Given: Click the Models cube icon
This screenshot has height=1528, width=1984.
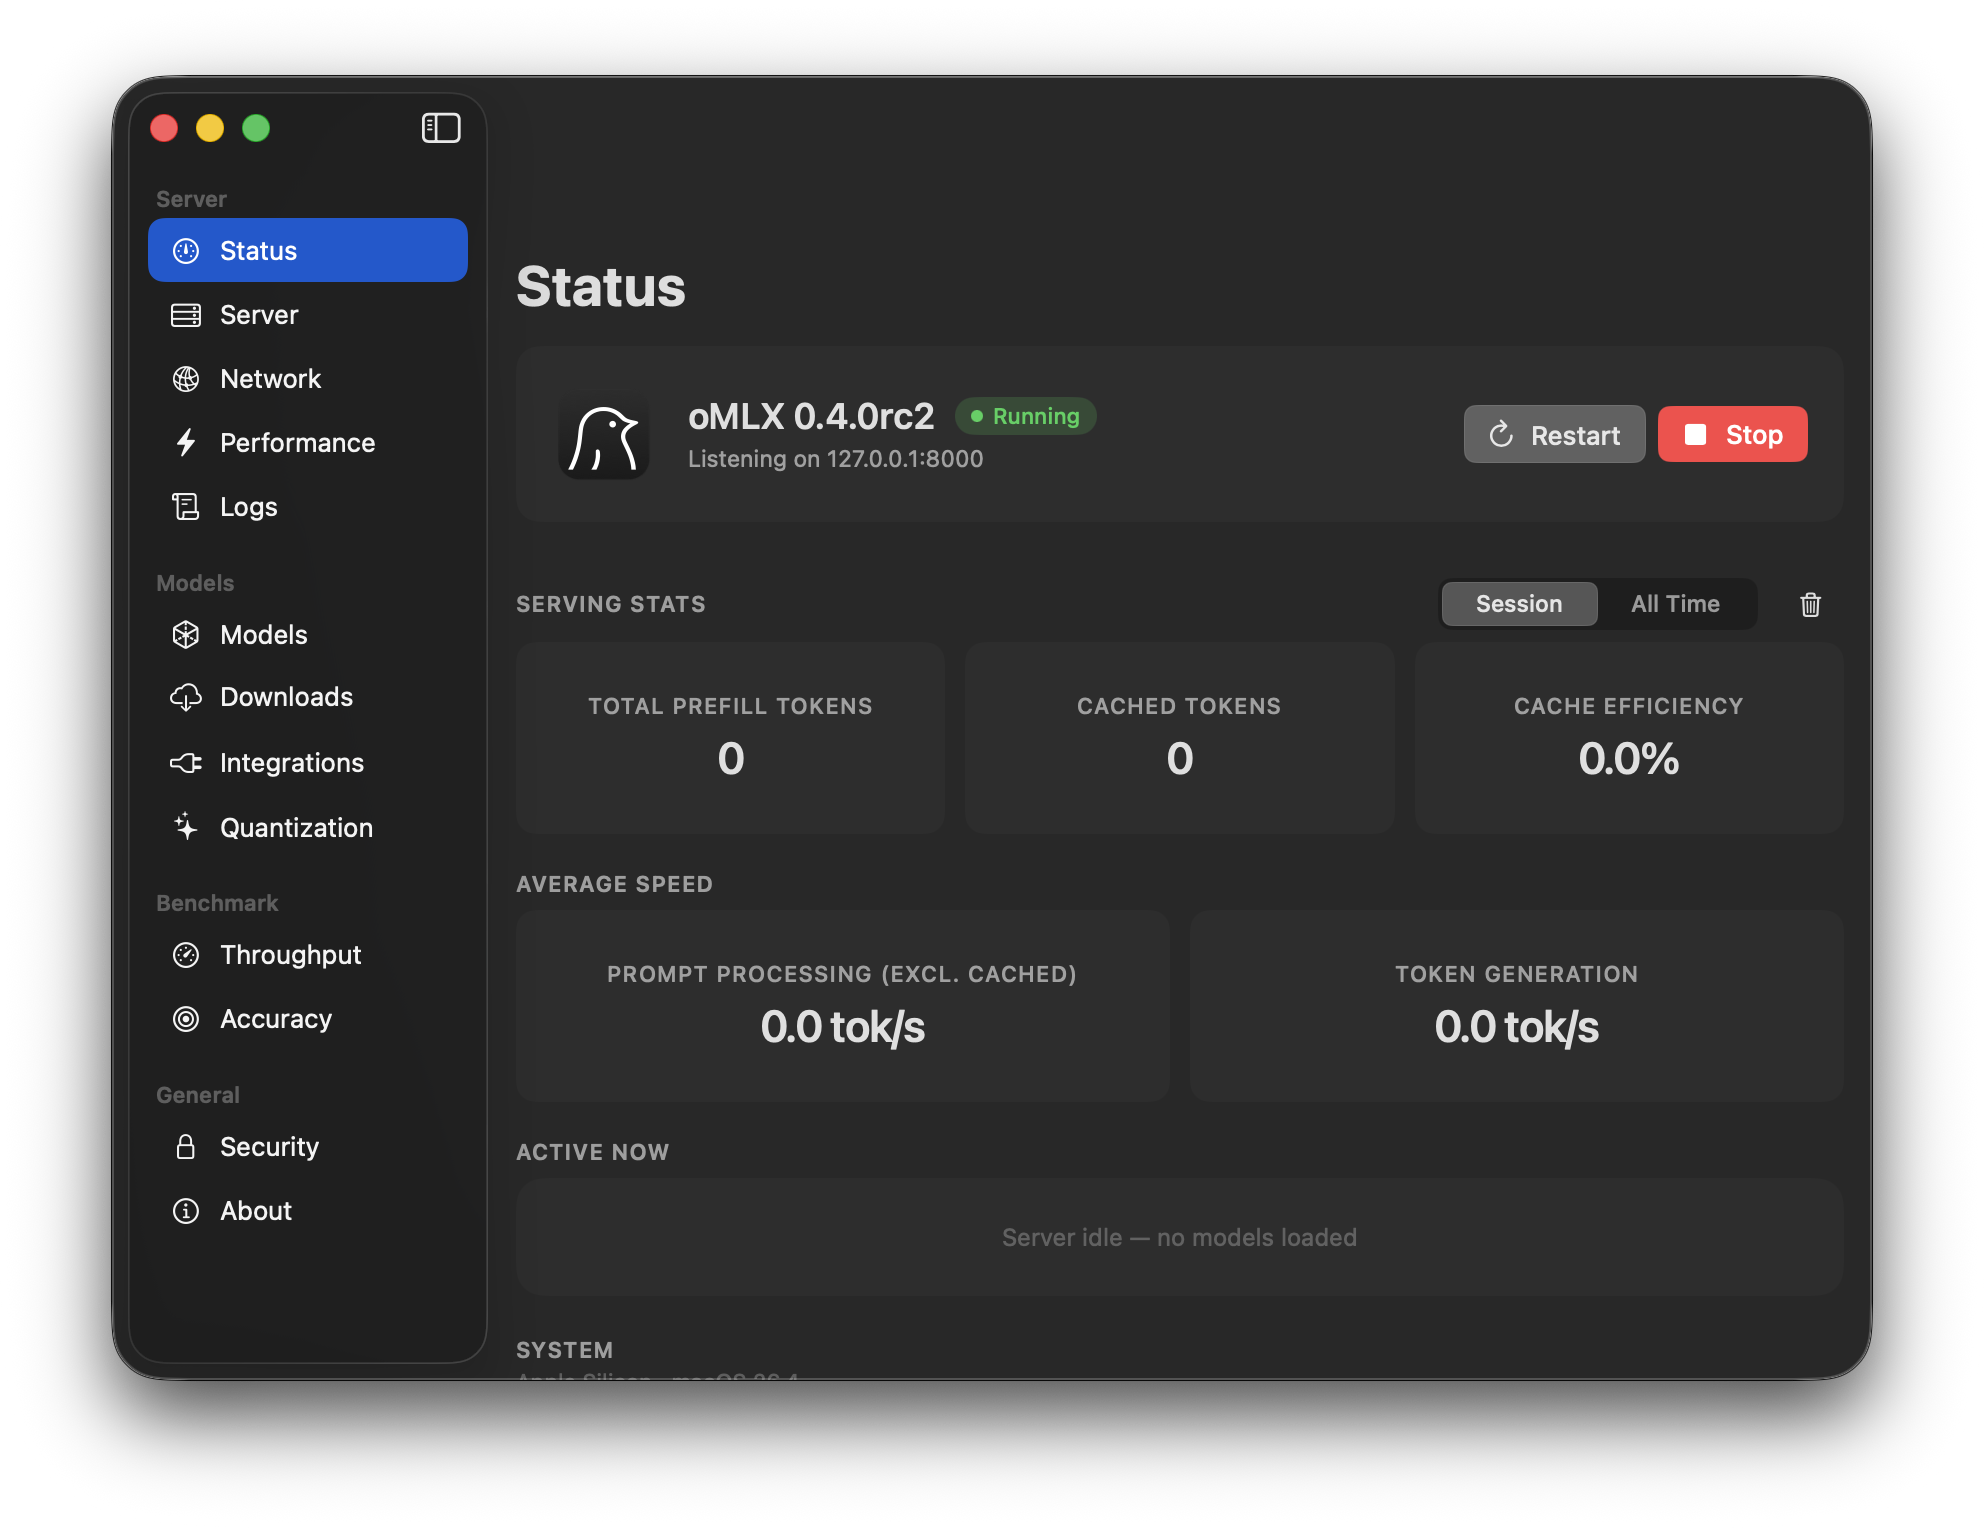Looking at the screenshot, I should (x=186, y=635).
